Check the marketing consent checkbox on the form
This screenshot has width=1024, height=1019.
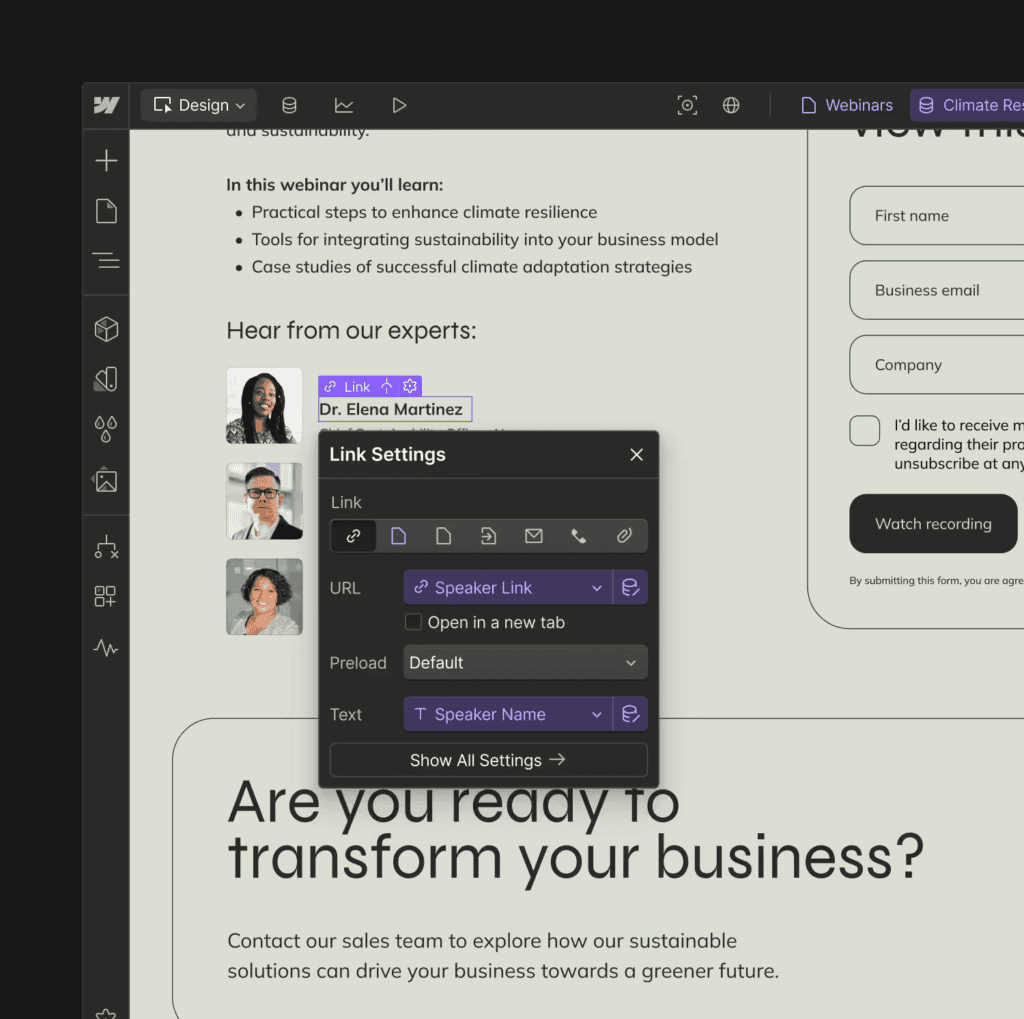pyautogui.click(x=864, y=430)
